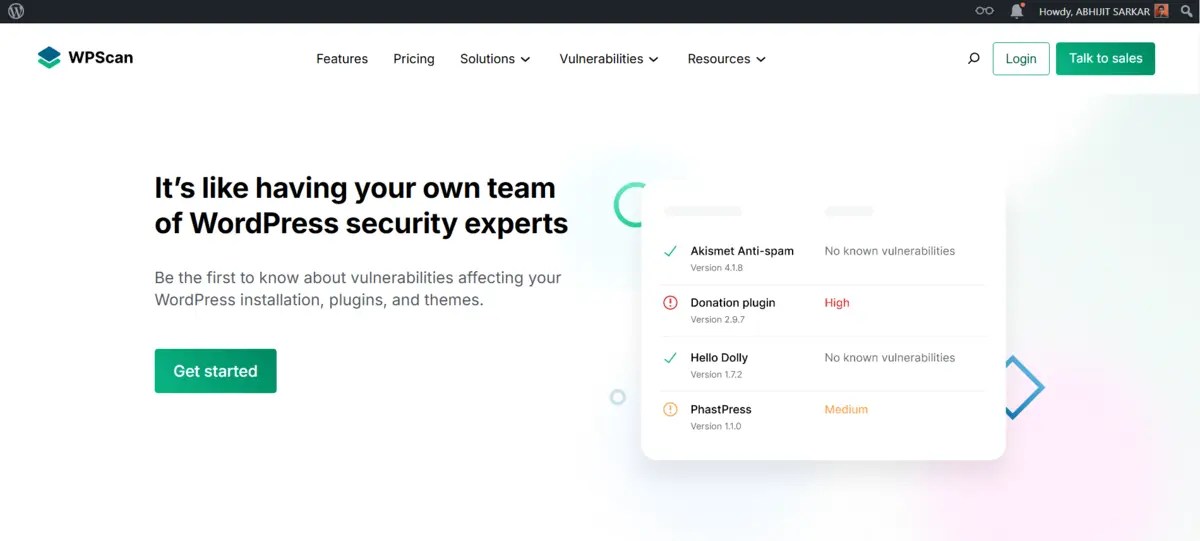The height and width of the screenshot is (541, 1200).
Task: Click the WPScan logo
Action: click(x=85, y=58)
